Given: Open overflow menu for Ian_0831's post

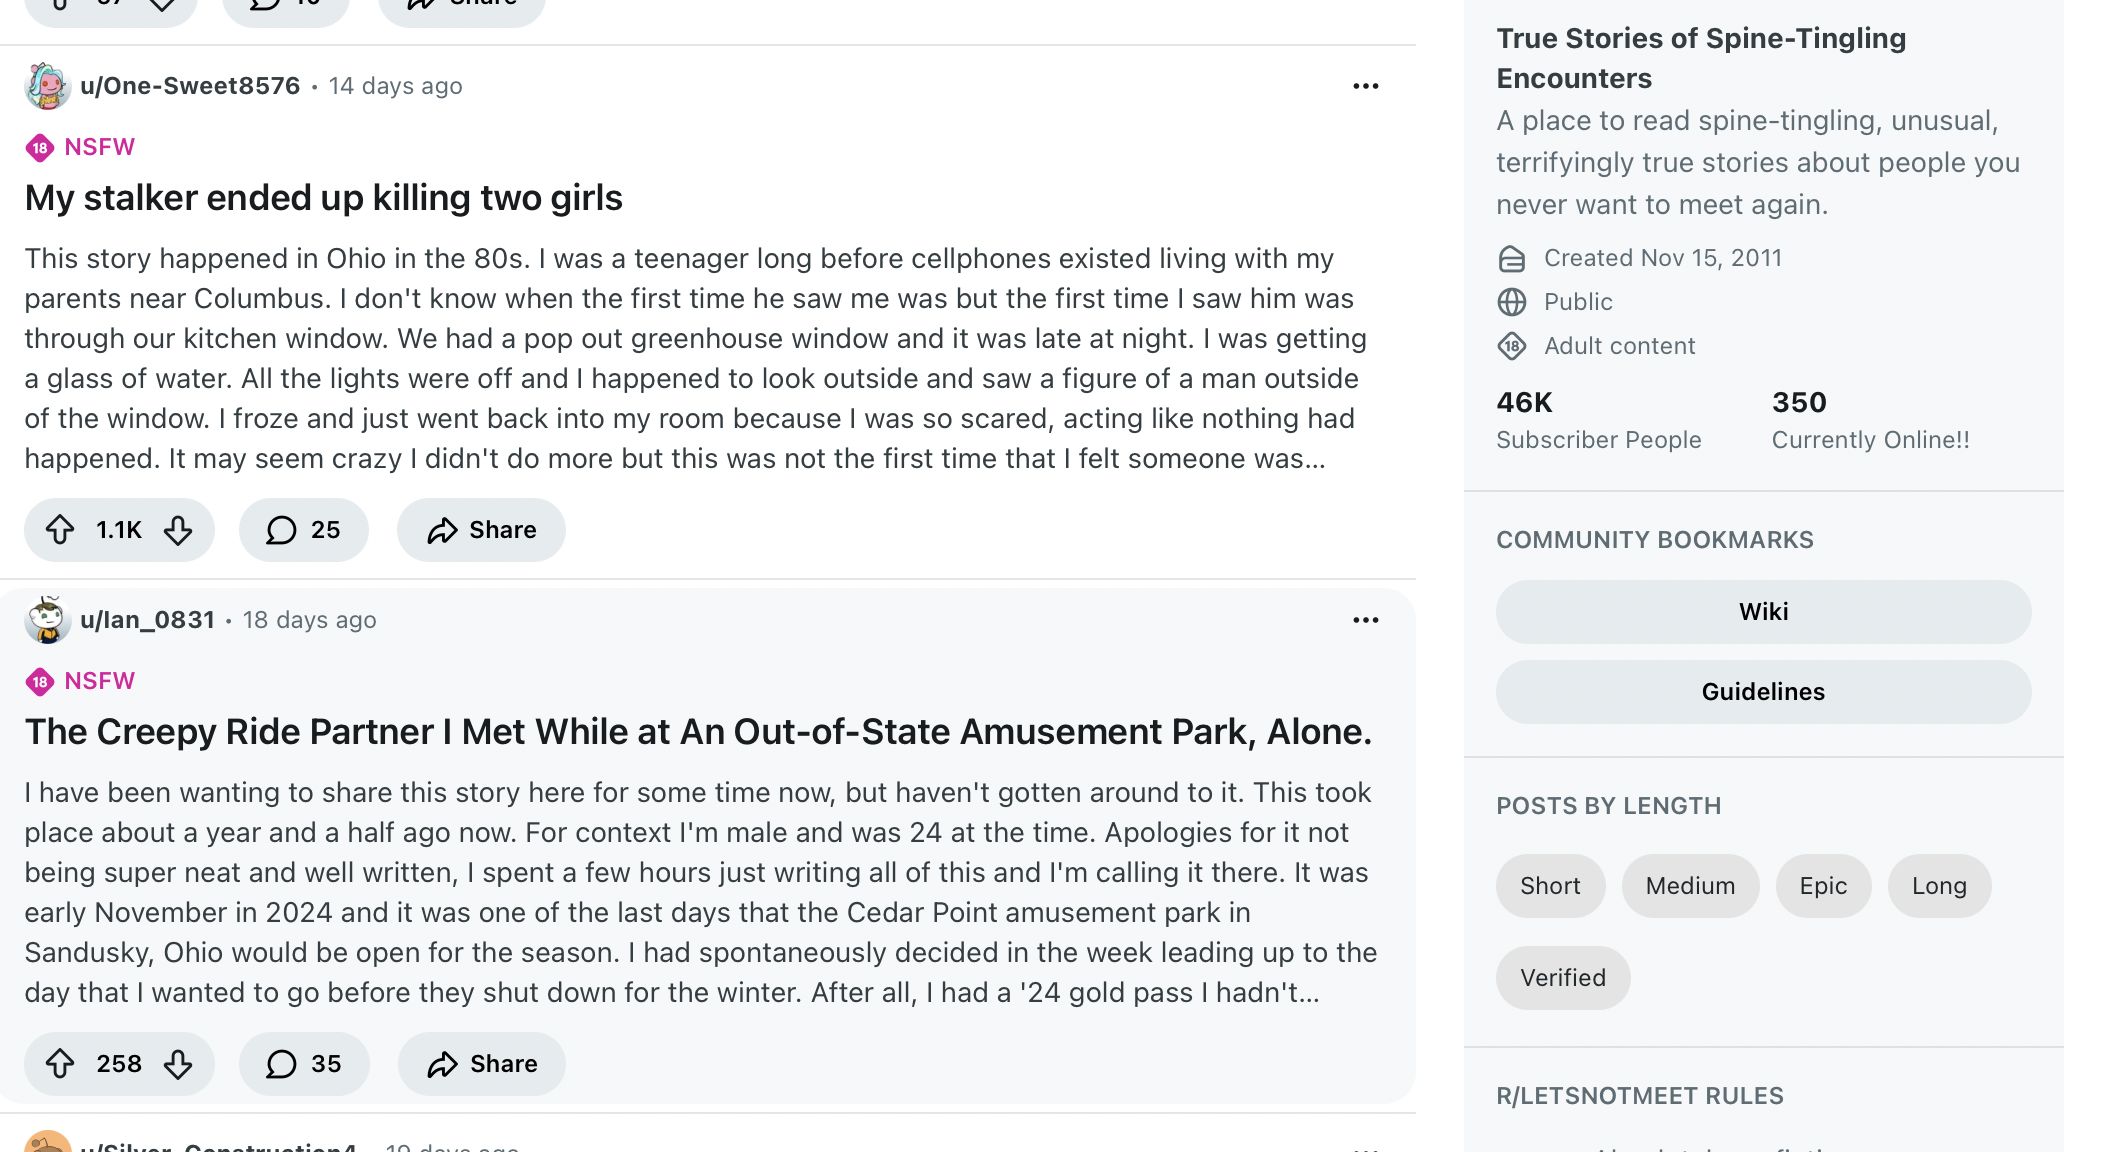Looking at the screenshot, I should coord(1365,620).
